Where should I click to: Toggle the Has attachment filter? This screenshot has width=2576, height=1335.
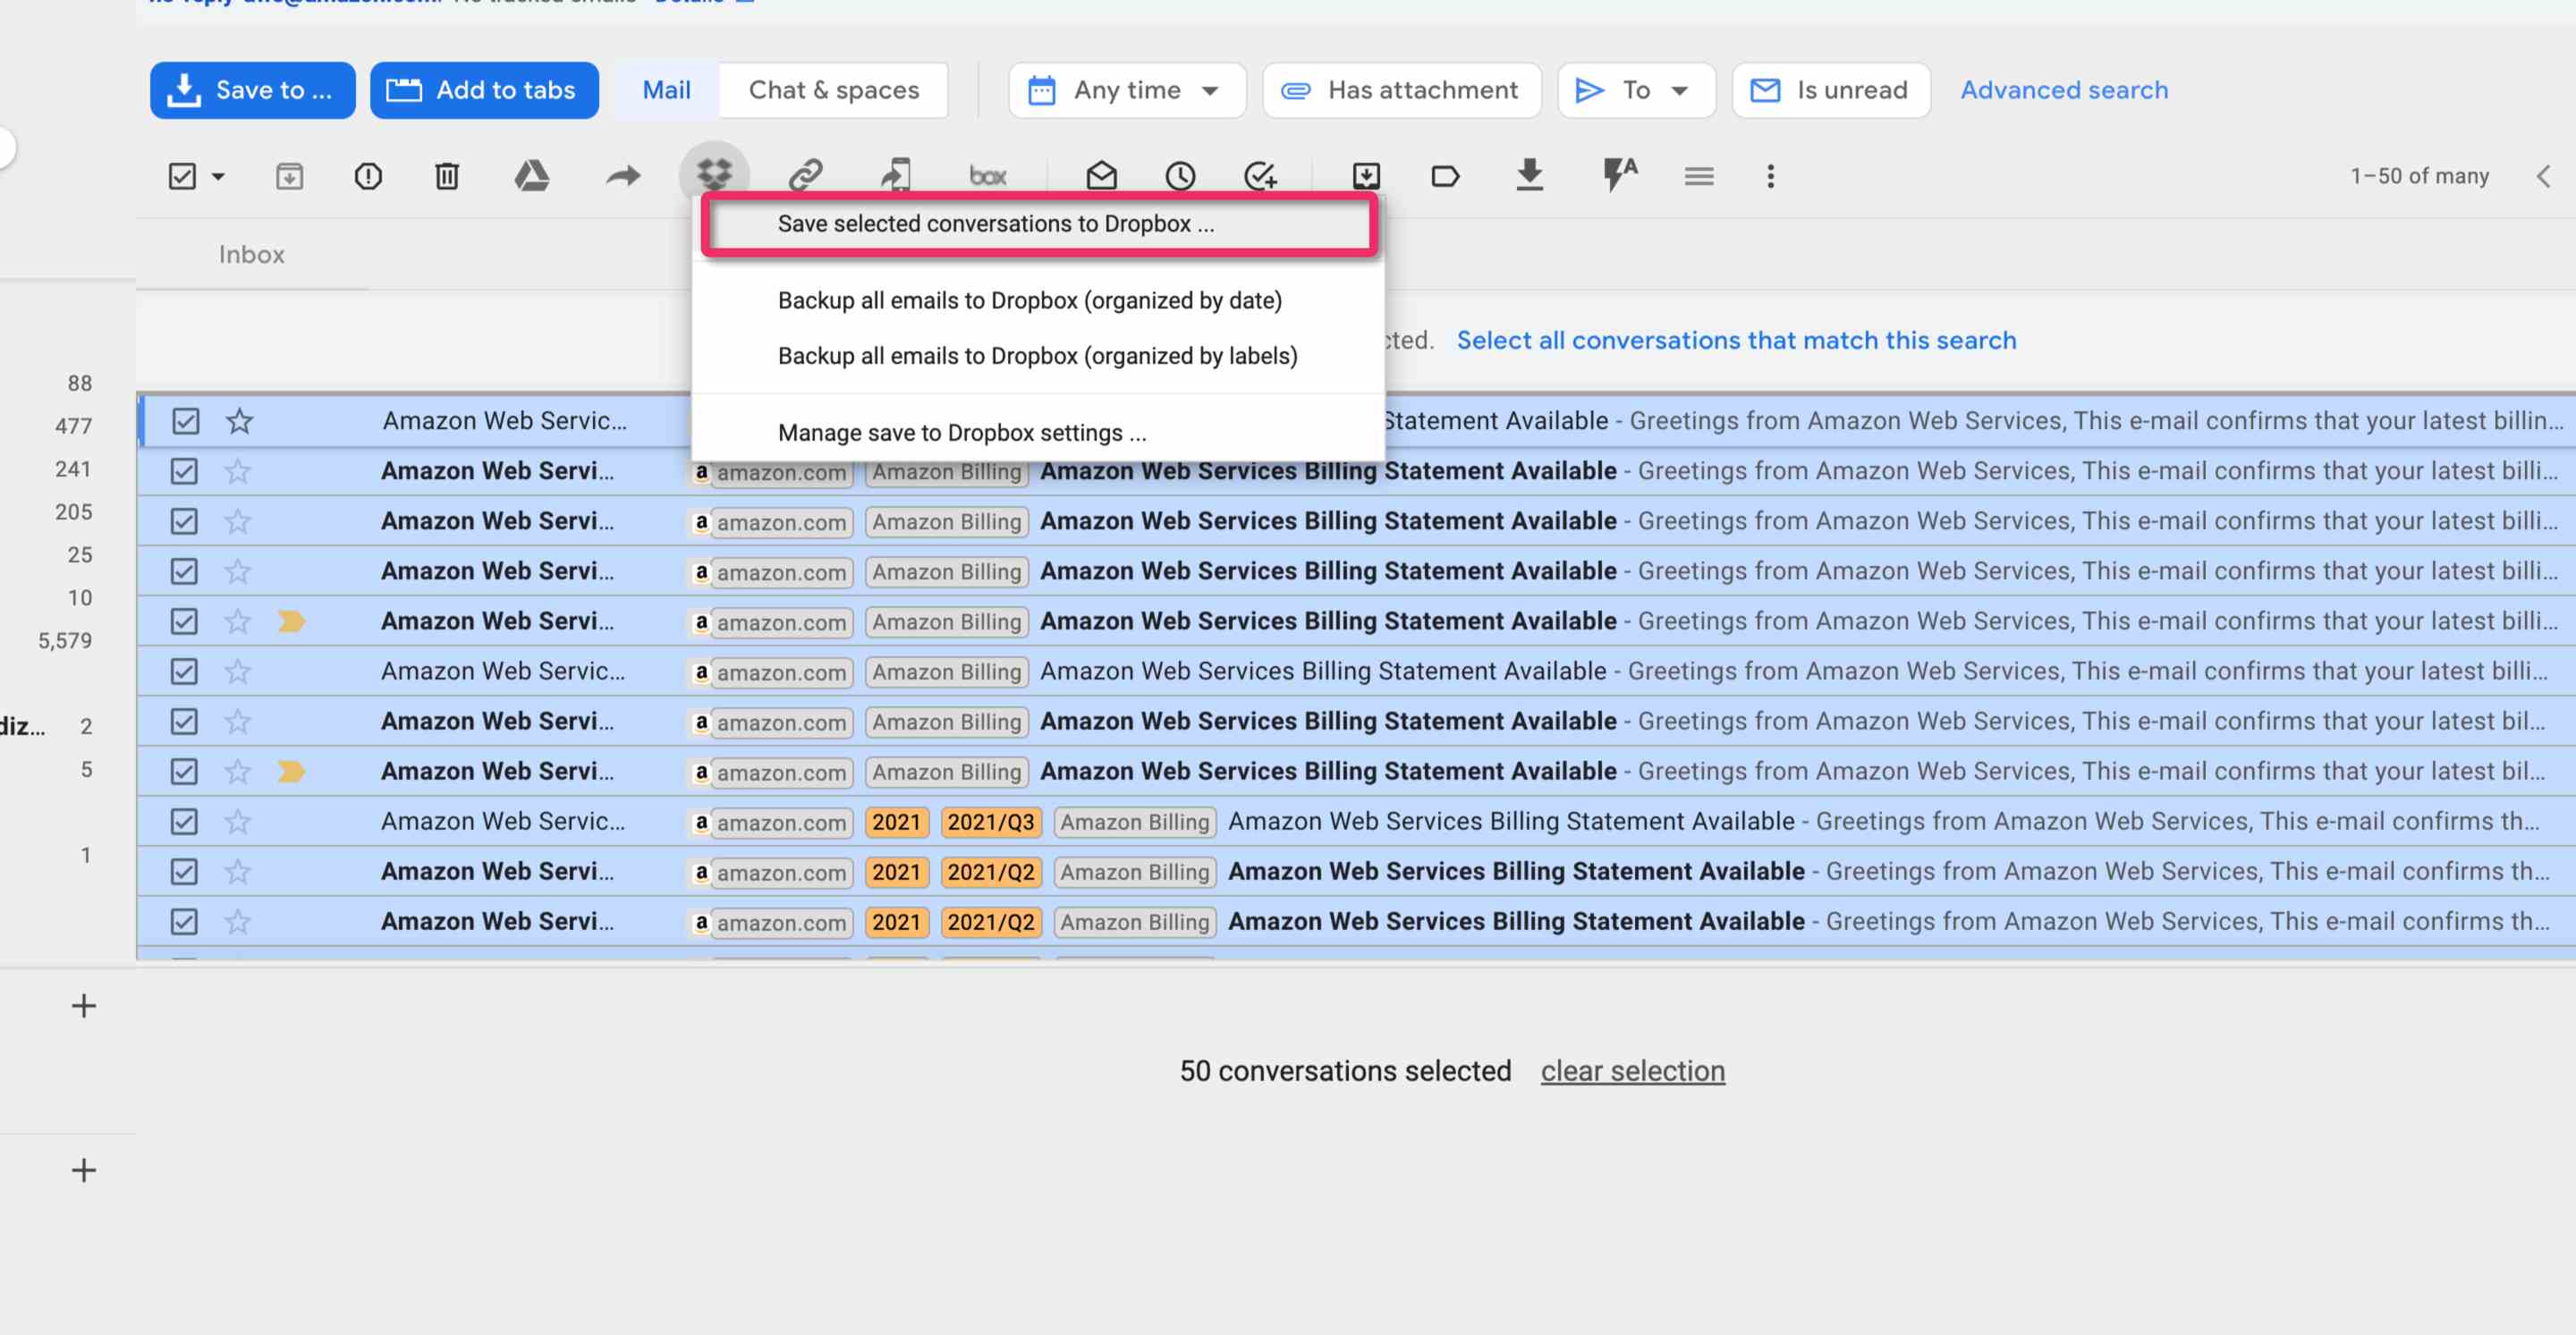click(x=1401, y=90)
